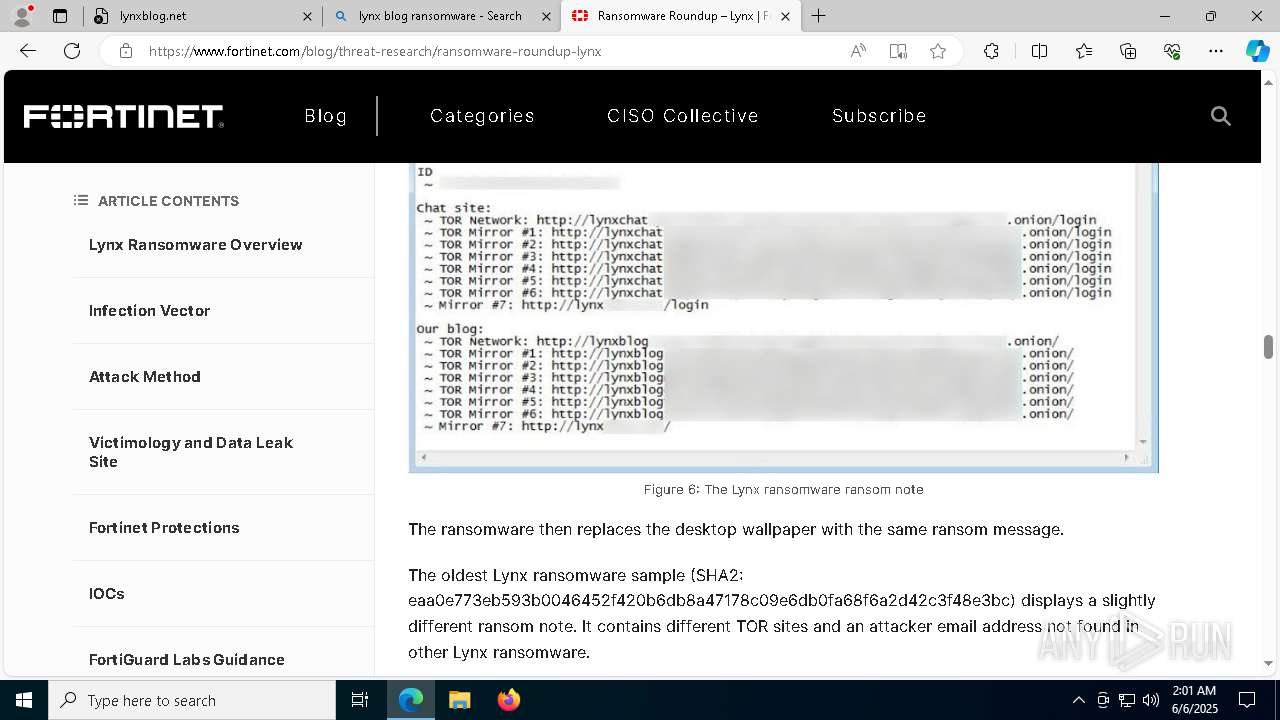Image resolution: width=1280 pixels, height=720 pixels.
Task: Click the taskbar search box
Action: pyautogui.click(x=192, y=700)
